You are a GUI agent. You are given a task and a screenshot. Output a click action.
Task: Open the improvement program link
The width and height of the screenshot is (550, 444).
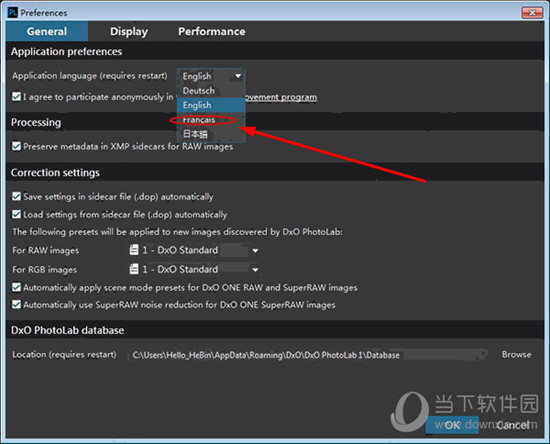(x=281, y=97)
